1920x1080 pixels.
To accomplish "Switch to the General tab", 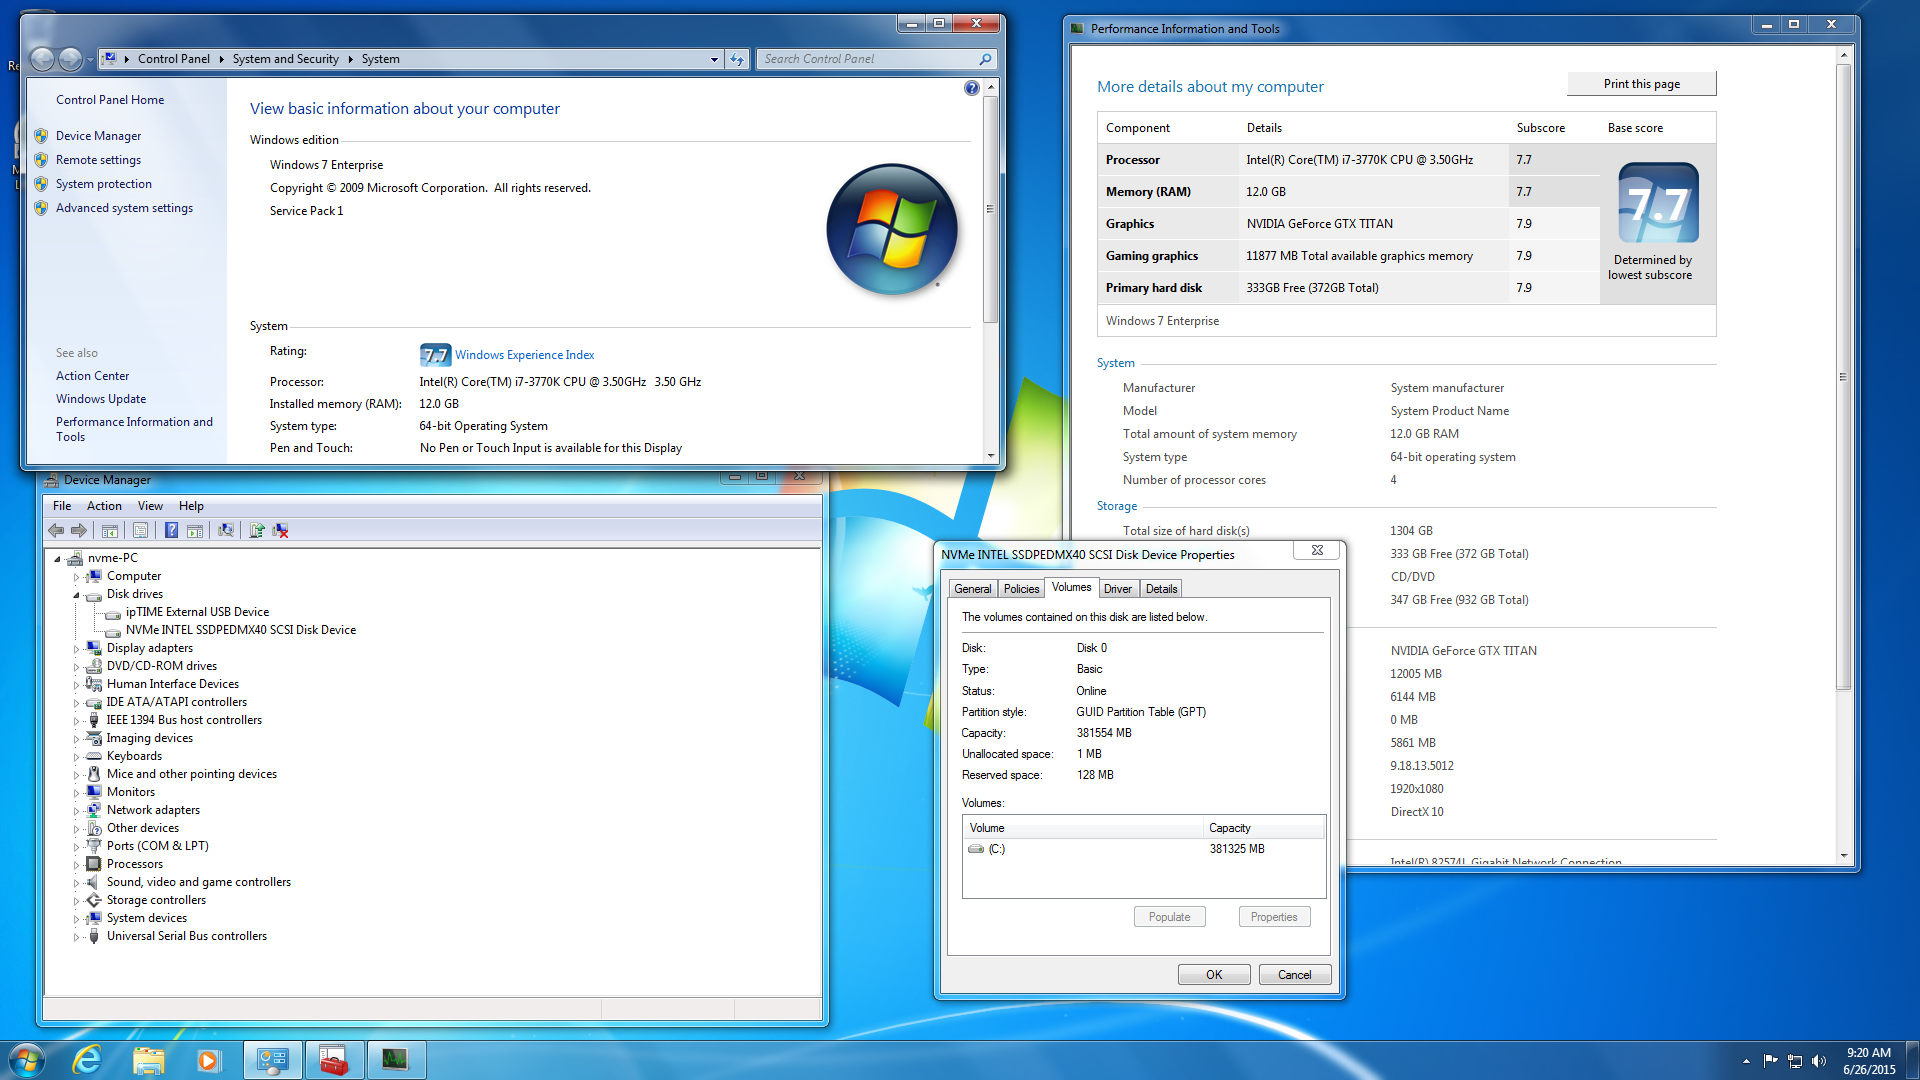I will pyautogui.click(x=972, y=589).
